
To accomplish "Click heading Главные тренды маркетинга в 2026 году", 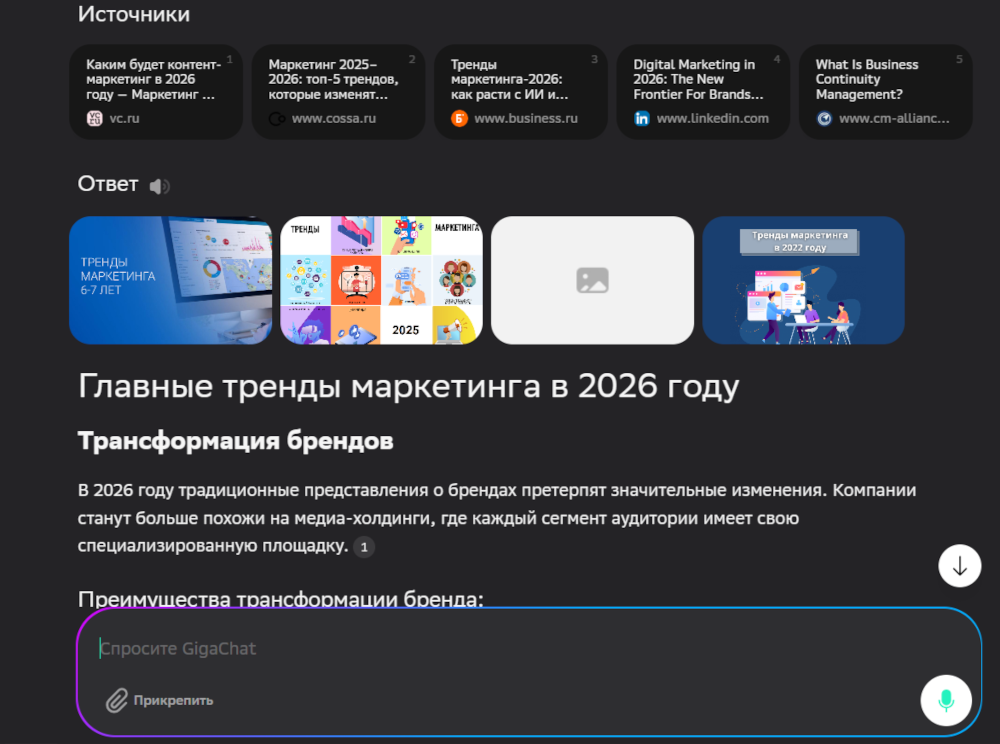I will [x=408, y=387].
